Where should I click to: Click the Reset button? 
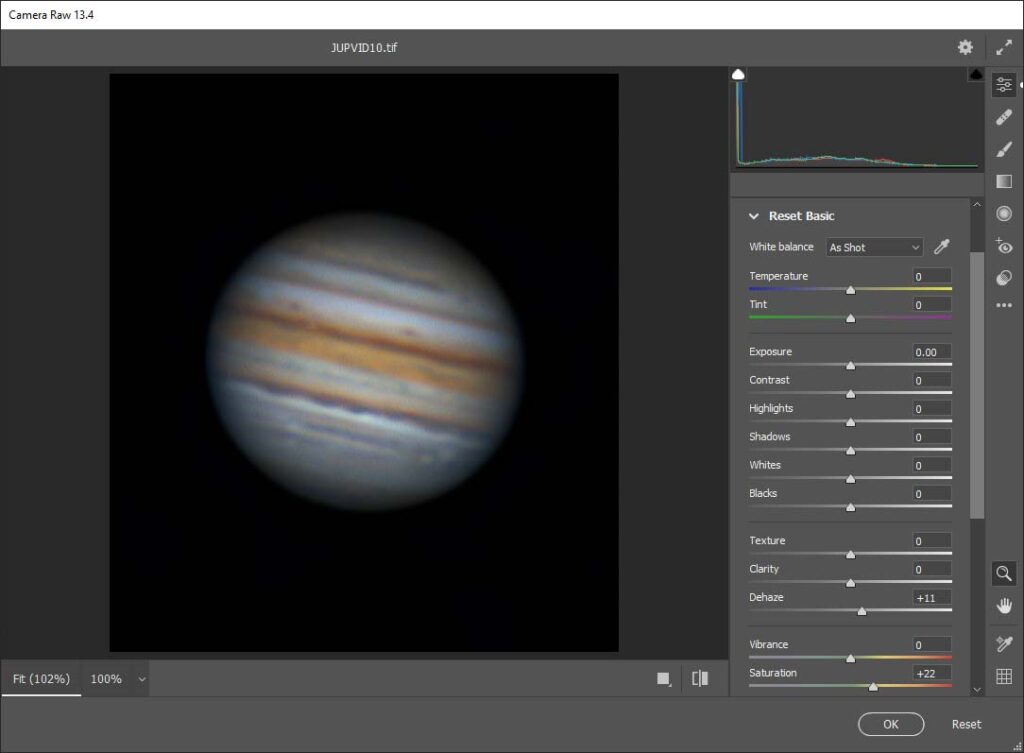tap(966, 724)
